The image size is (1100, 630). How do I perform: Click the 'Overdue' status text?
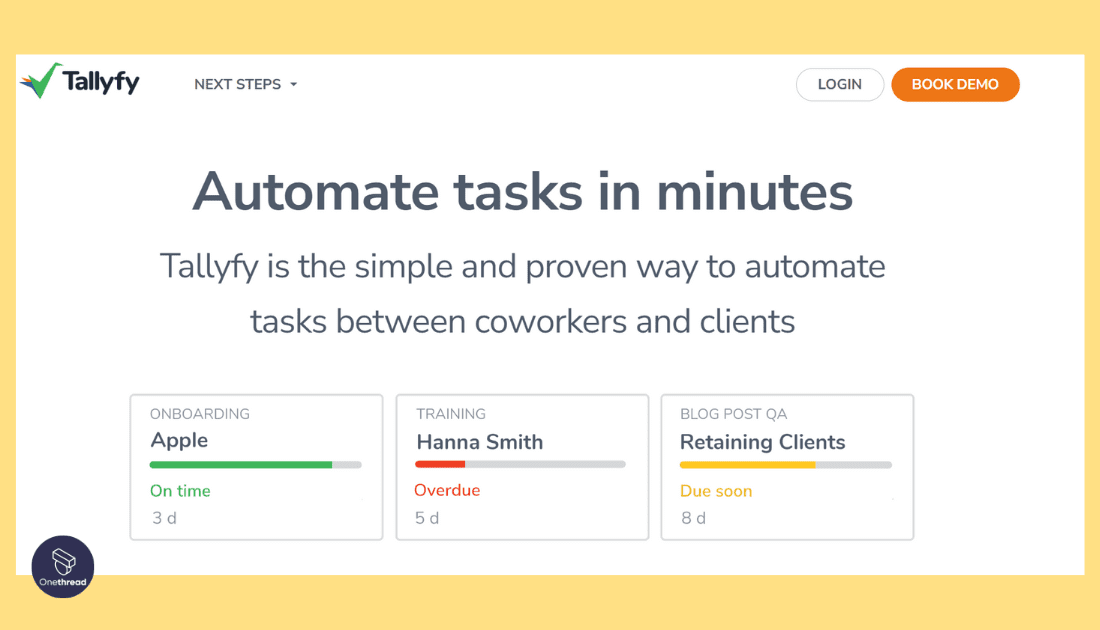[447, 489]
